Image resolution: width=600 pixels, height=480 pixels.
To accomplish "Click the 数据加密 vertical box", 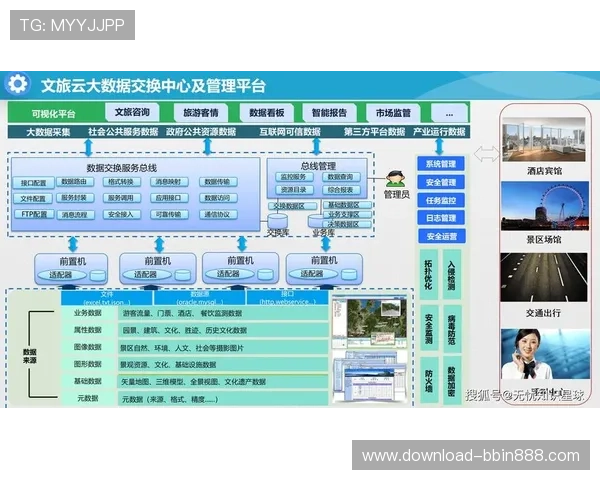I will (x=452, y=380).
